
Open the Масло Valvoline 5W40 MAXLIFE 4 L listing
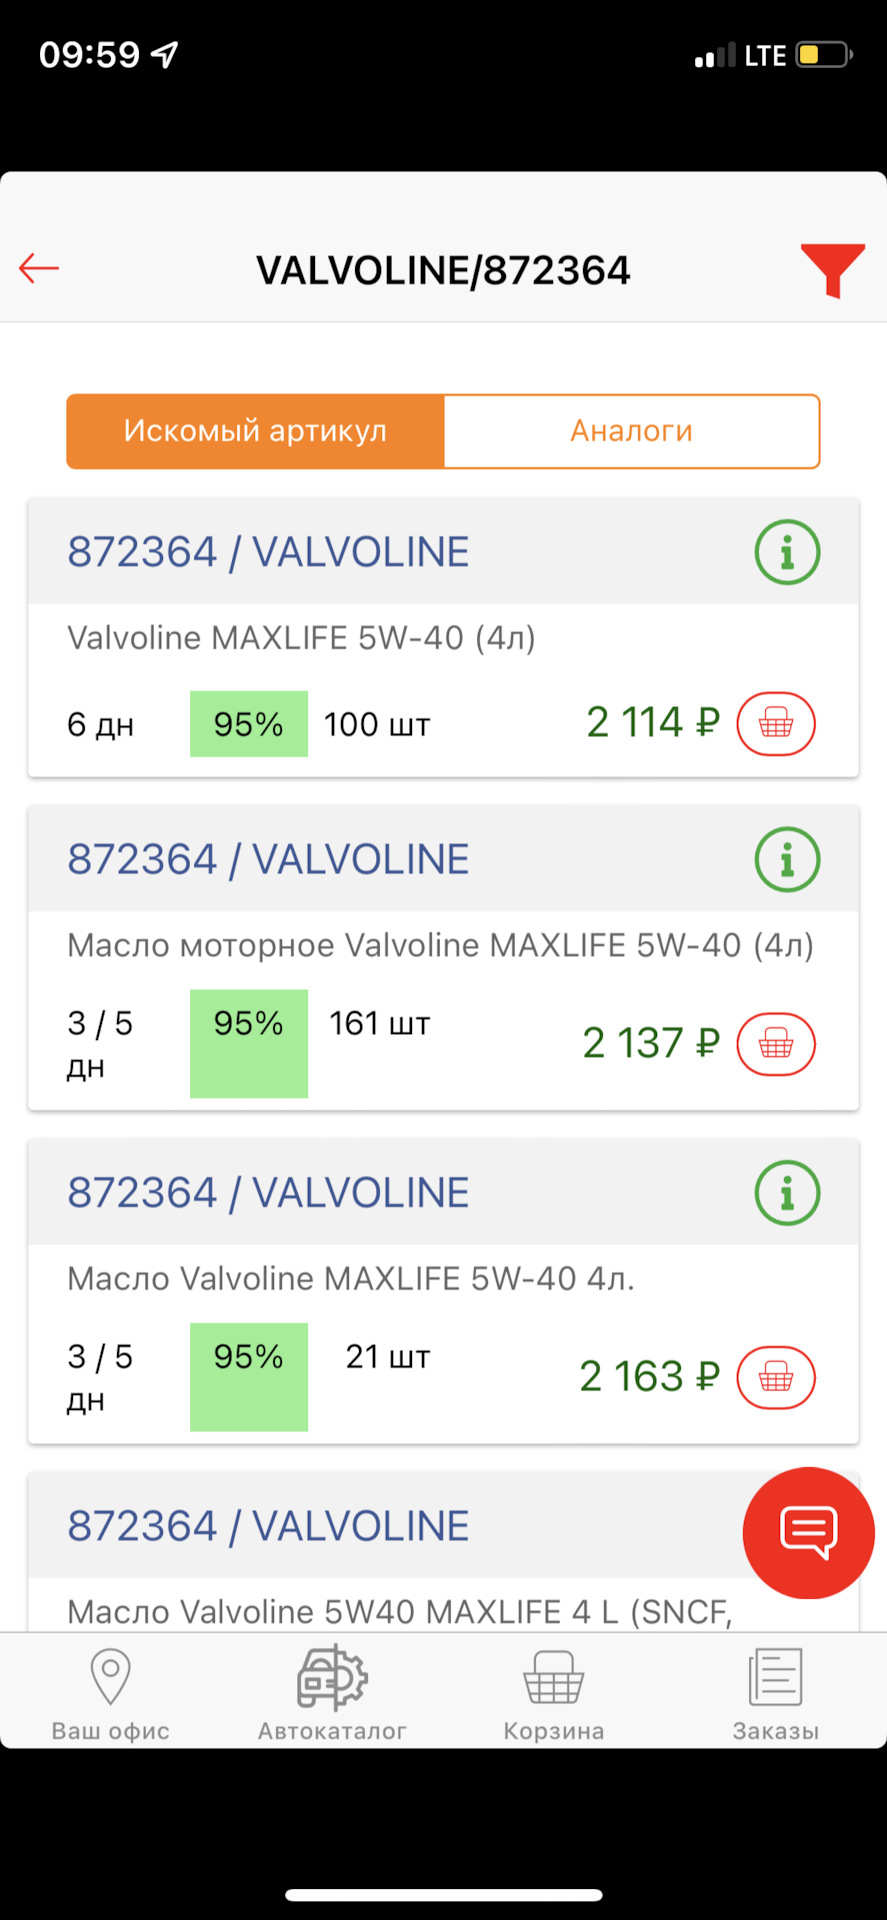click(x=400, y=1611)
